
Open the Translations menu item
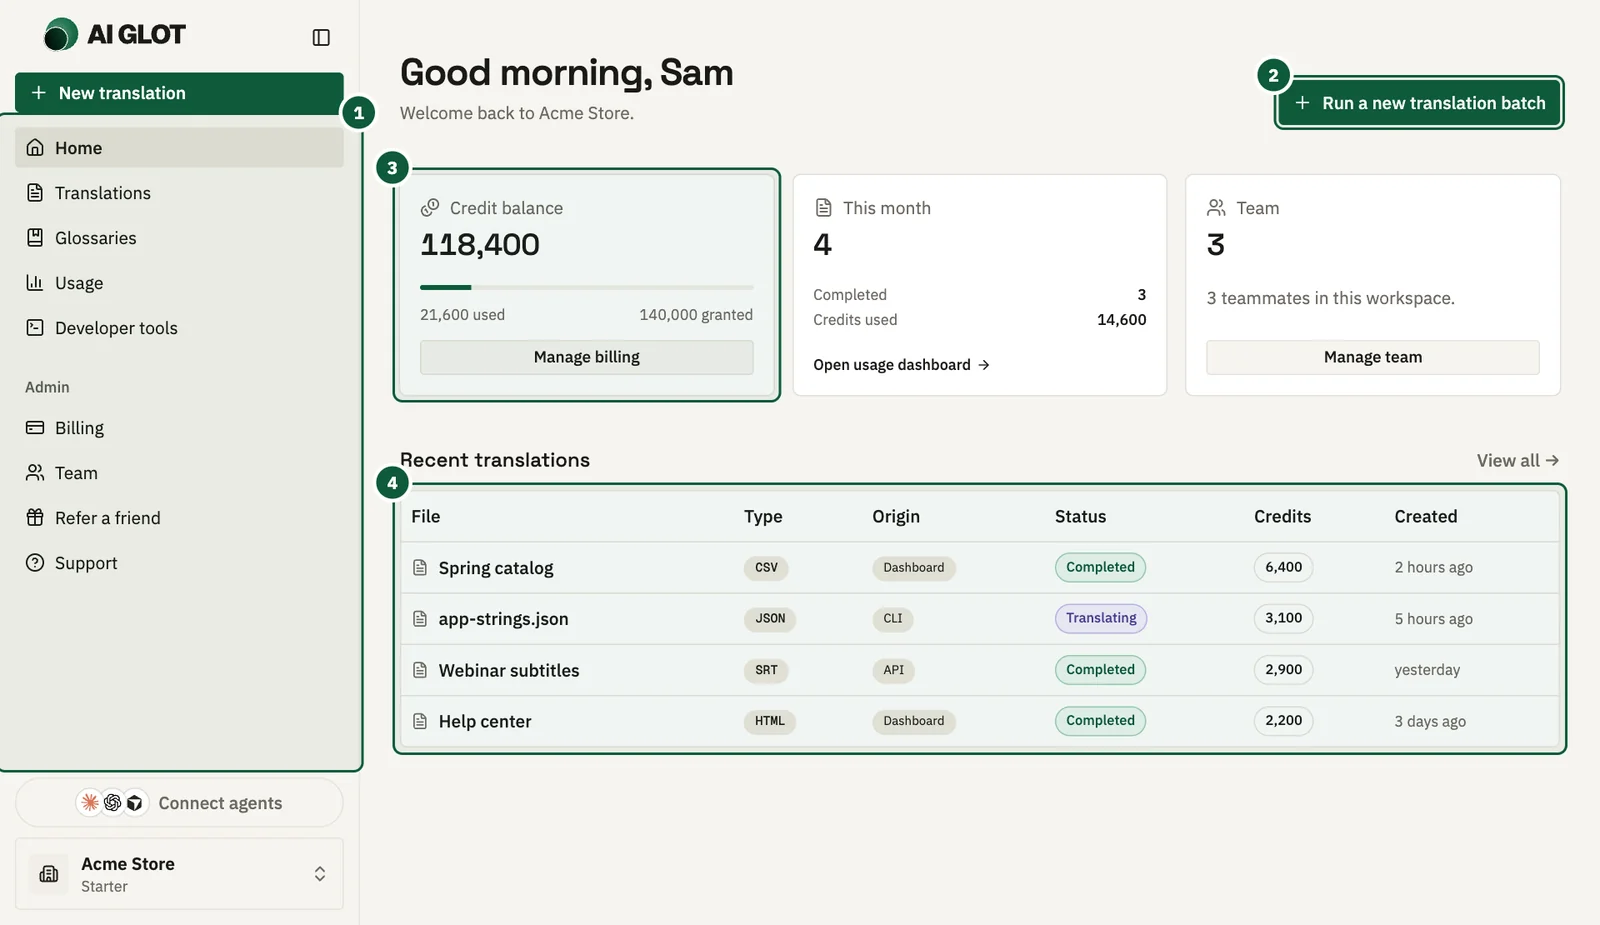click(x=179, y=193)
